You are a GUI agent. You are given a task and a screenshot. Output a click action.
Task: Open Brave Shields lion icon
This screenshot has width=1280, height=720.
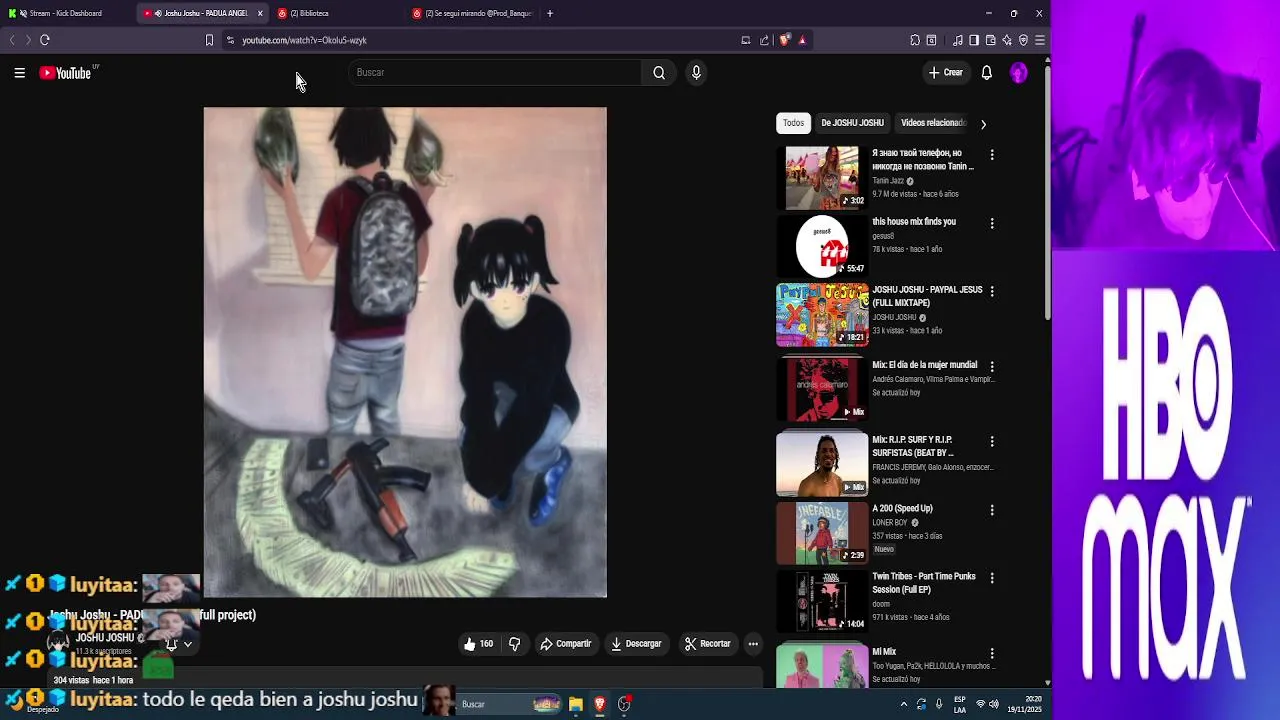[785, 40]
